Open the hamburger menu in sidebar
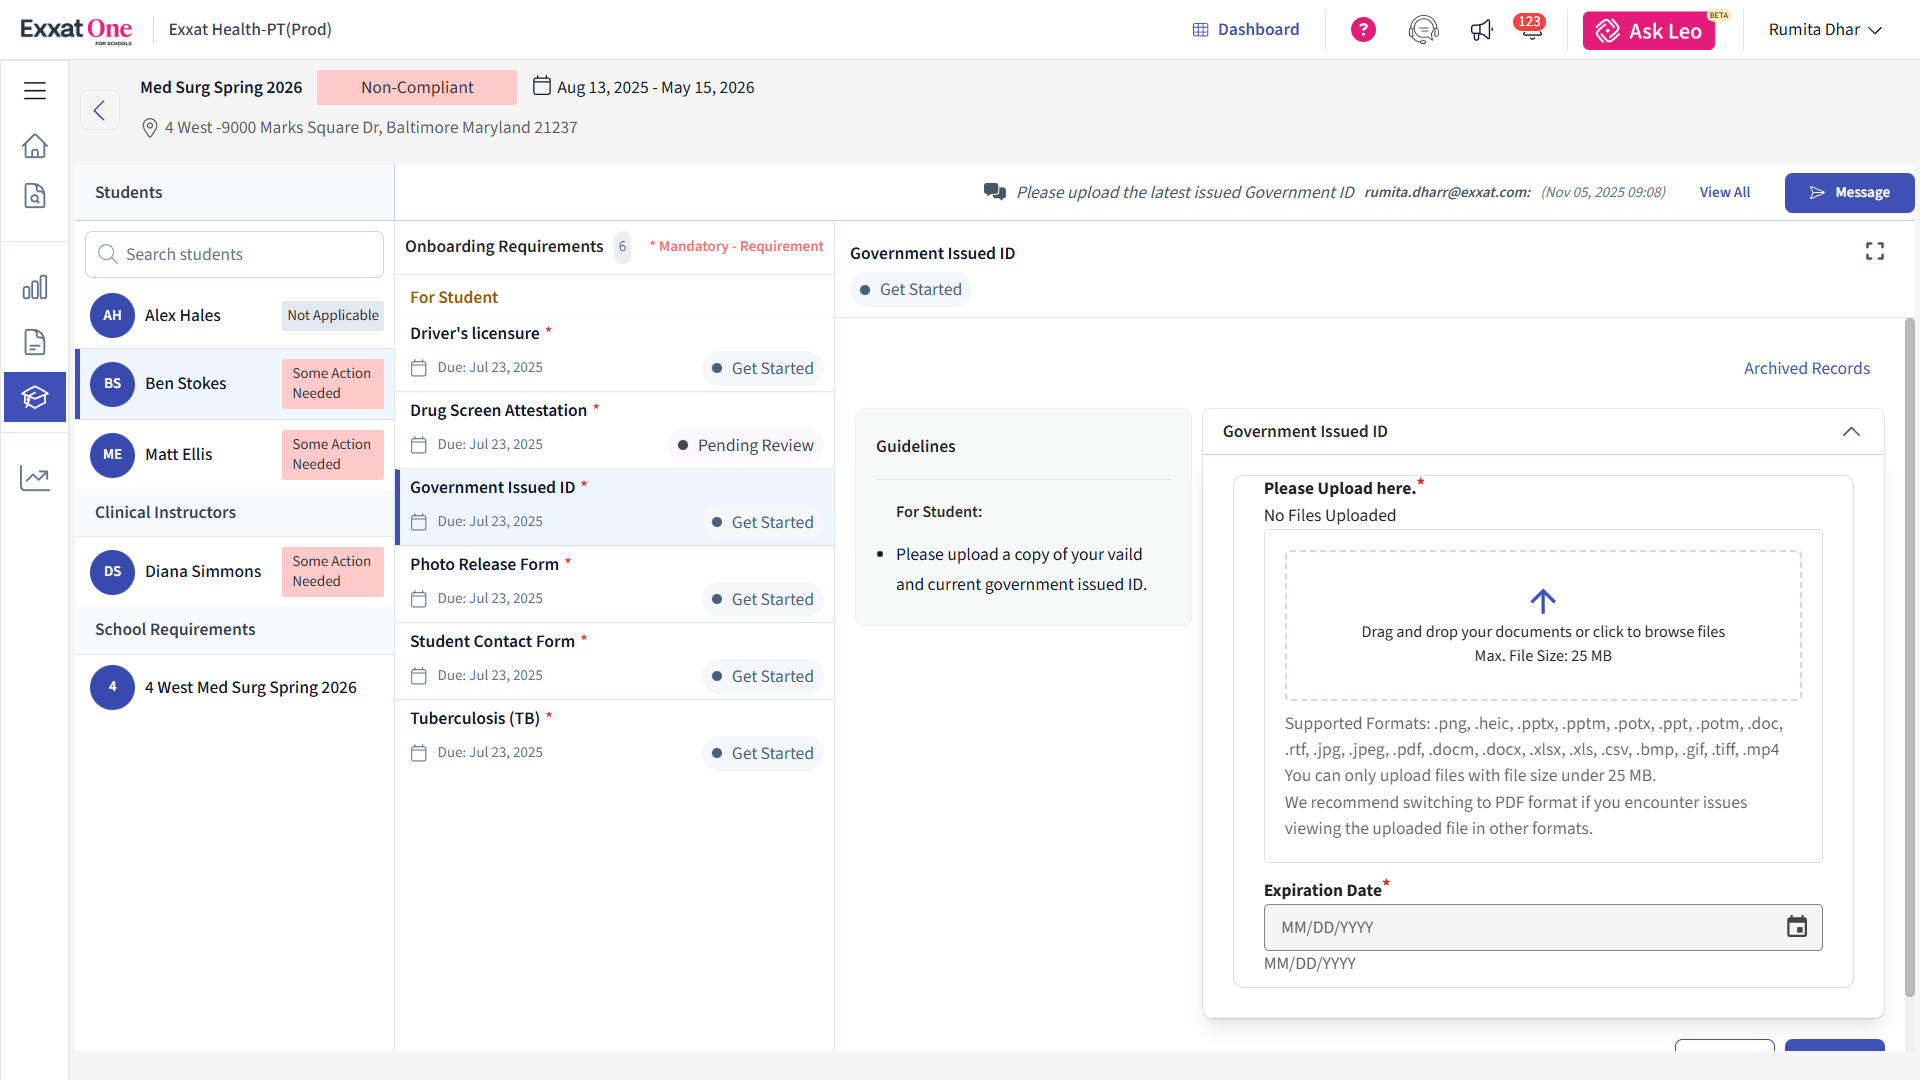Screen dimensions: 1920x1080 click(35, 91)
